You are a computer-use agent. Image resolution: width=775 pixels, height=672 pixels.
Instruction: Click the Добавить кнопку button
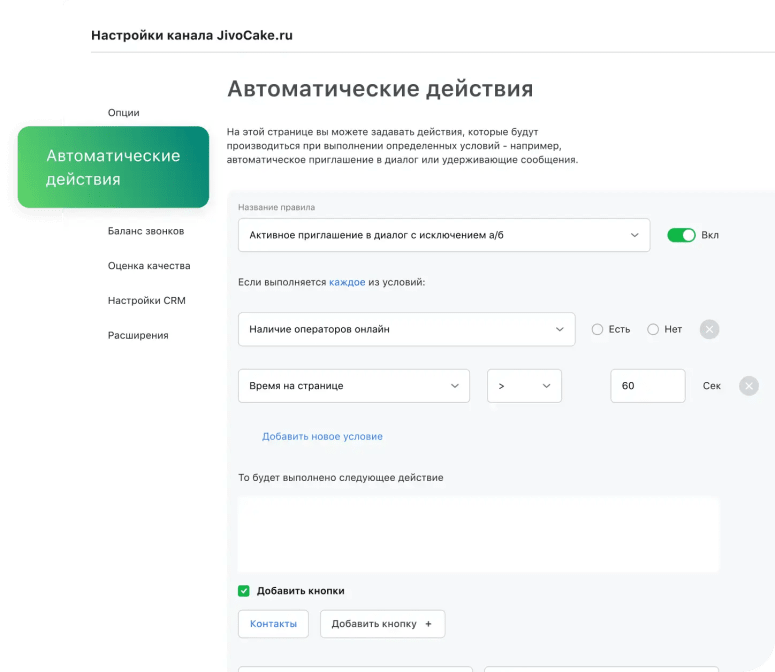(x=383, y=624)
